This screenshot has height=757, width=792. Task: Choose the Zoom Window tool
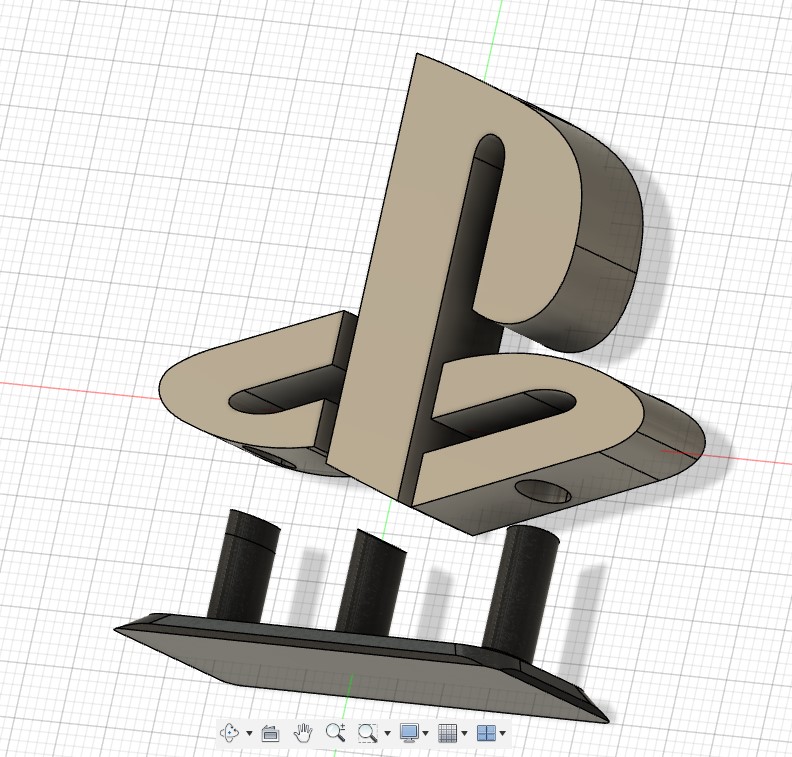pos(368,732)
